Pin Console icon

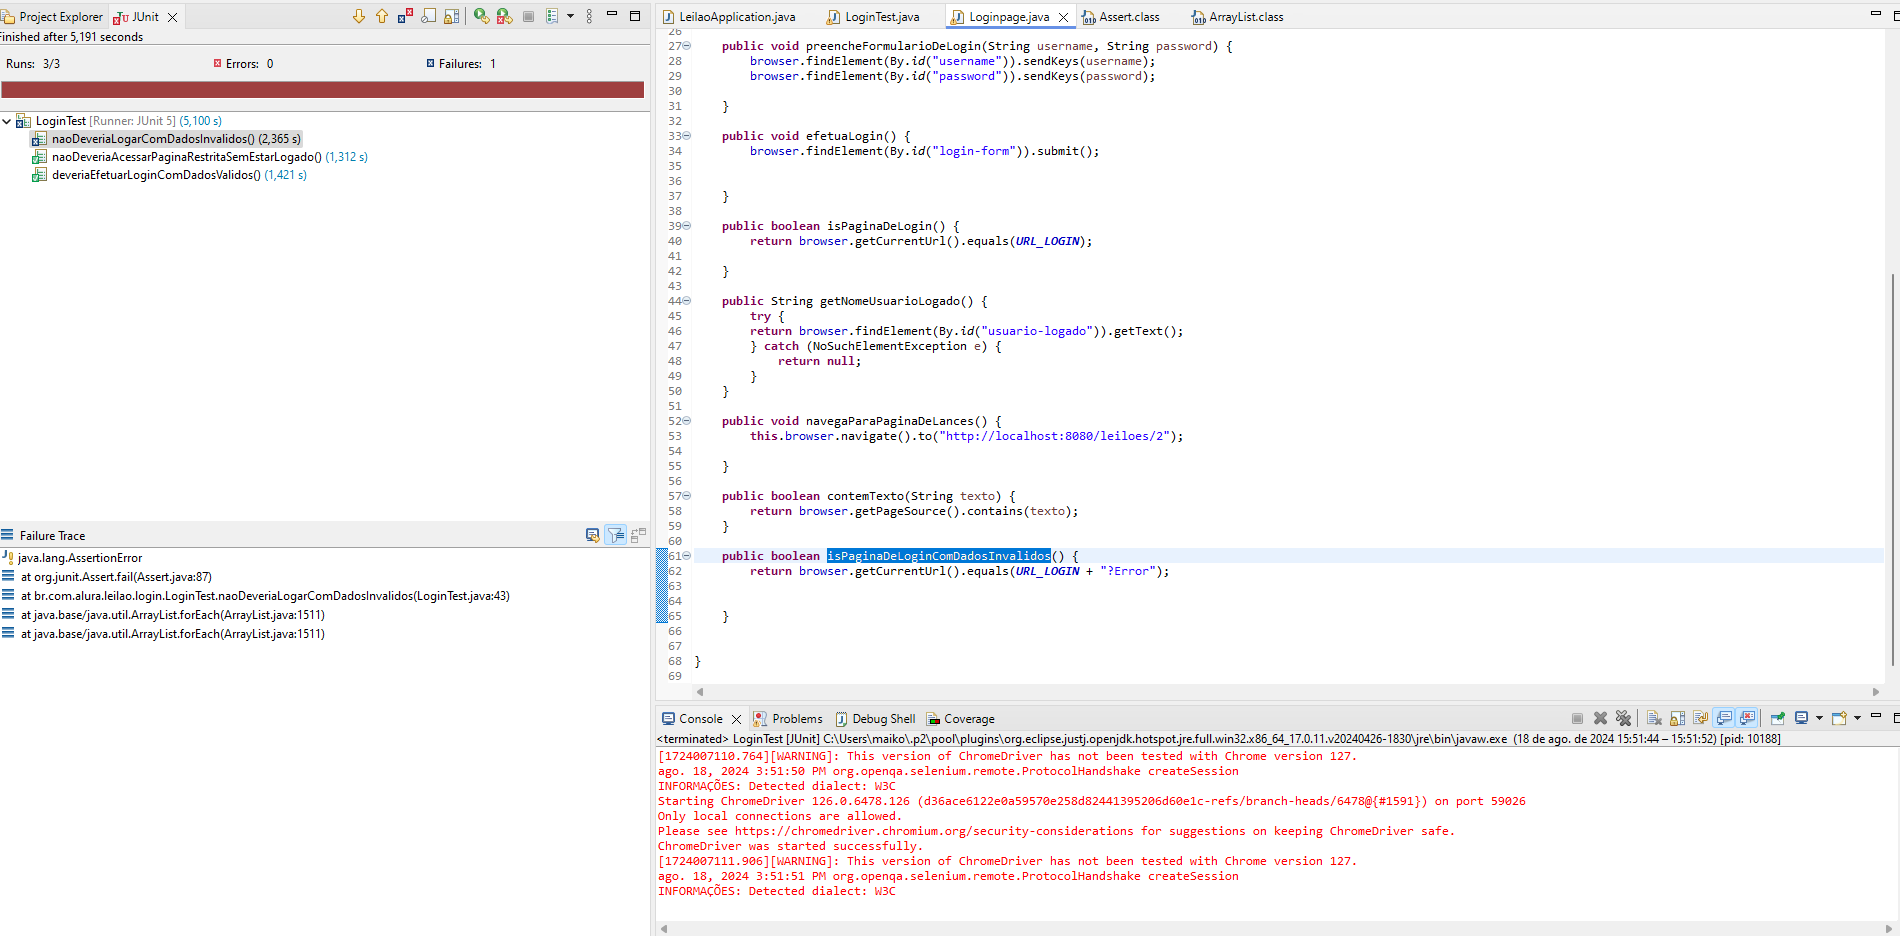point(1777,718)
